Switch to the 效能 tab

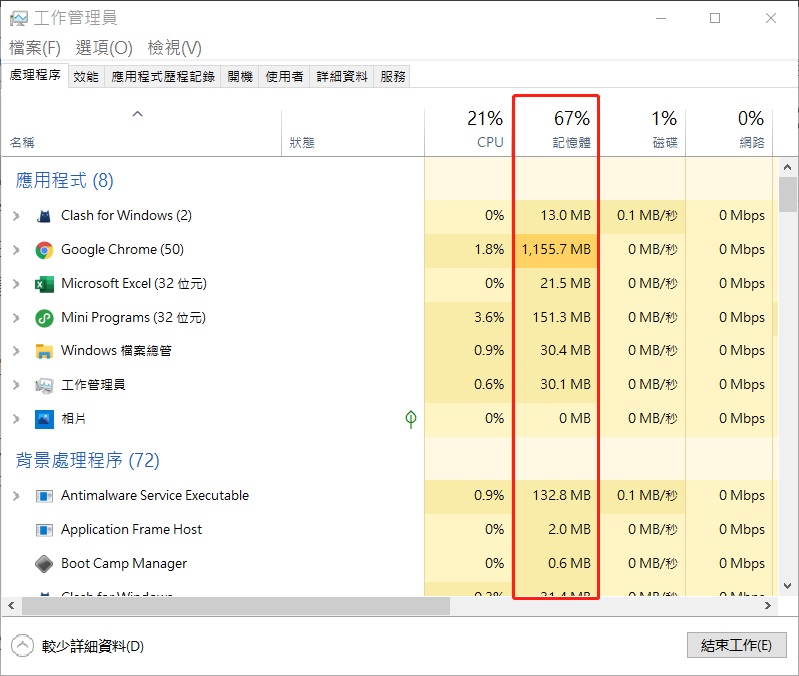pyautogui.click(x=86, y=76)
